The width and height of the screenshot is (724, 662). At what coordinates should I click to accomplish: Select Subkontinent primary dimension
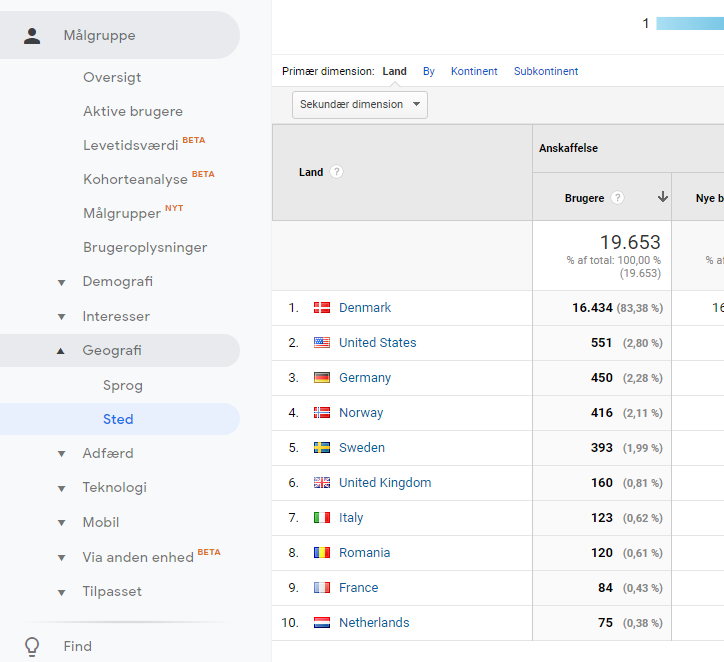546,71
